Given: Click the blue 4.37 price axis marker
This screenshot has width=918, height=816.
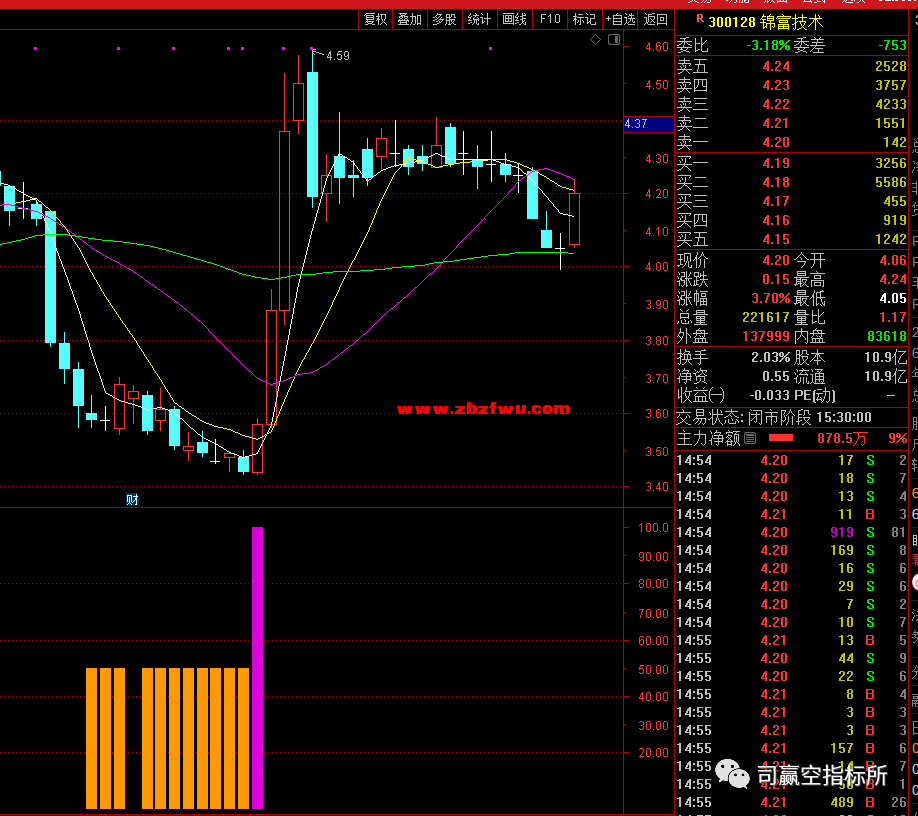Looking at the screenshot, I should pos(649,124).
